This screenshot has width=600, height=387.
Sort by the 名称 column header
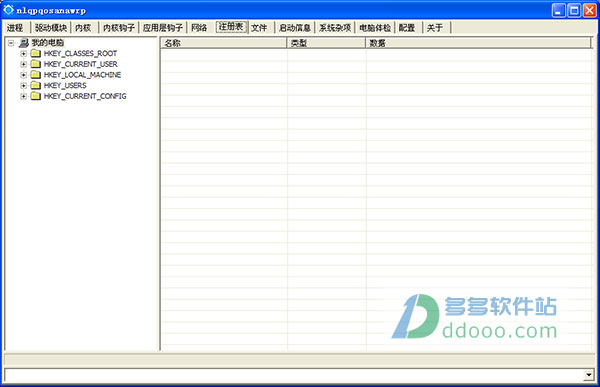coord(223,43)
